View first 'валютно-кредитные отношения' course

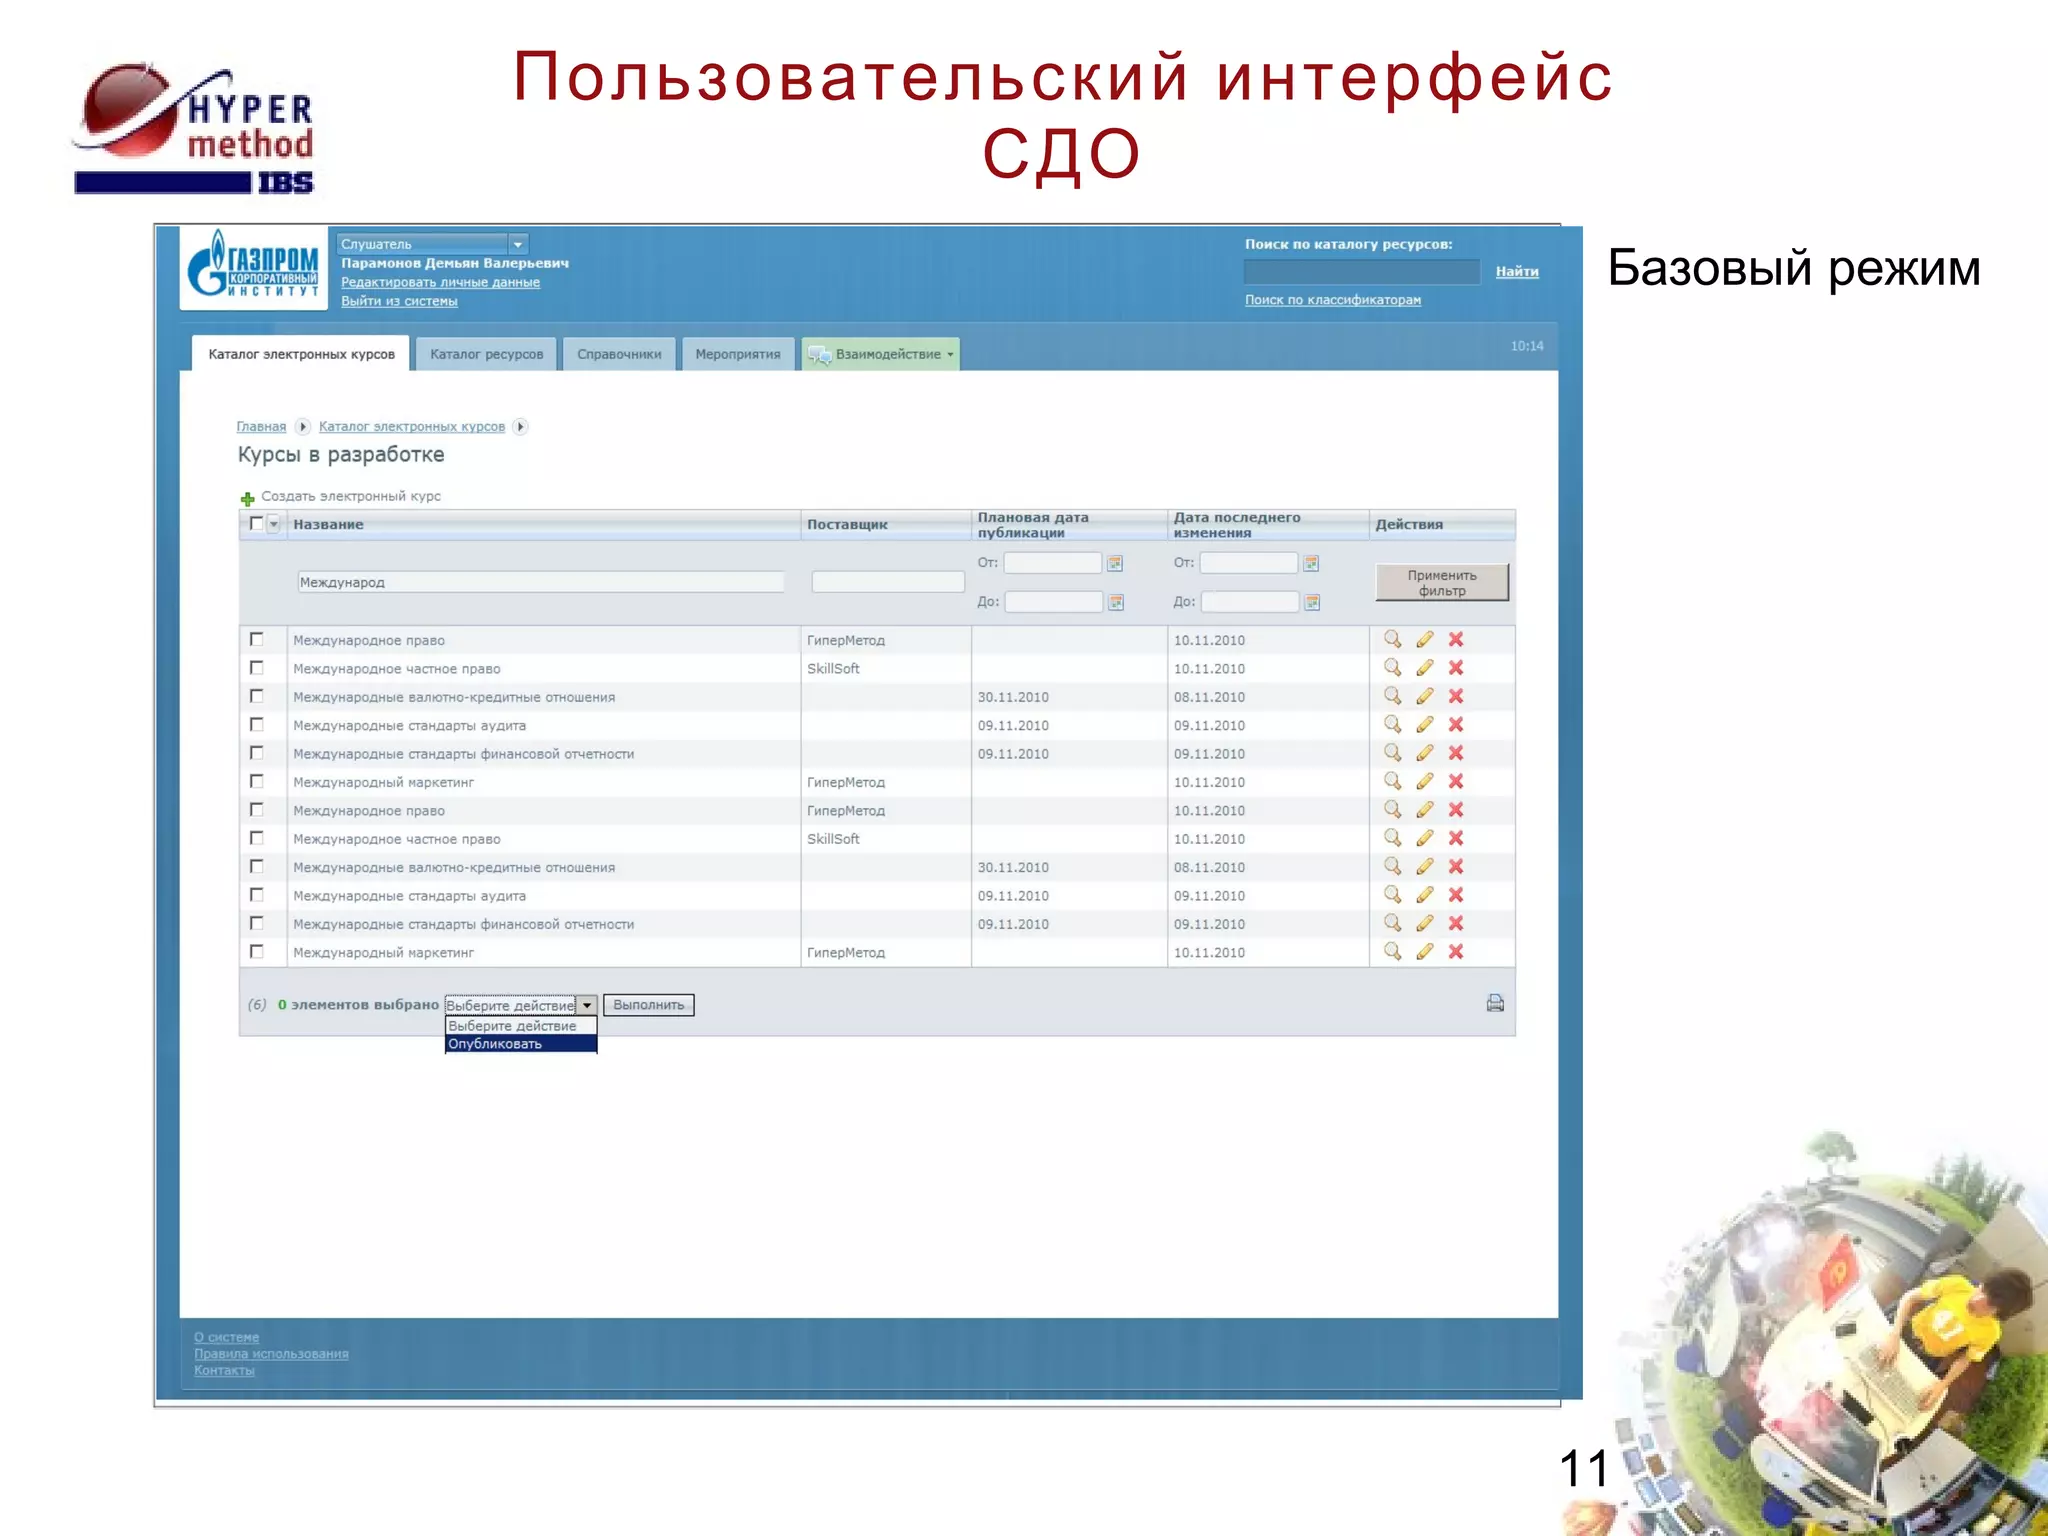(1392, 696)
